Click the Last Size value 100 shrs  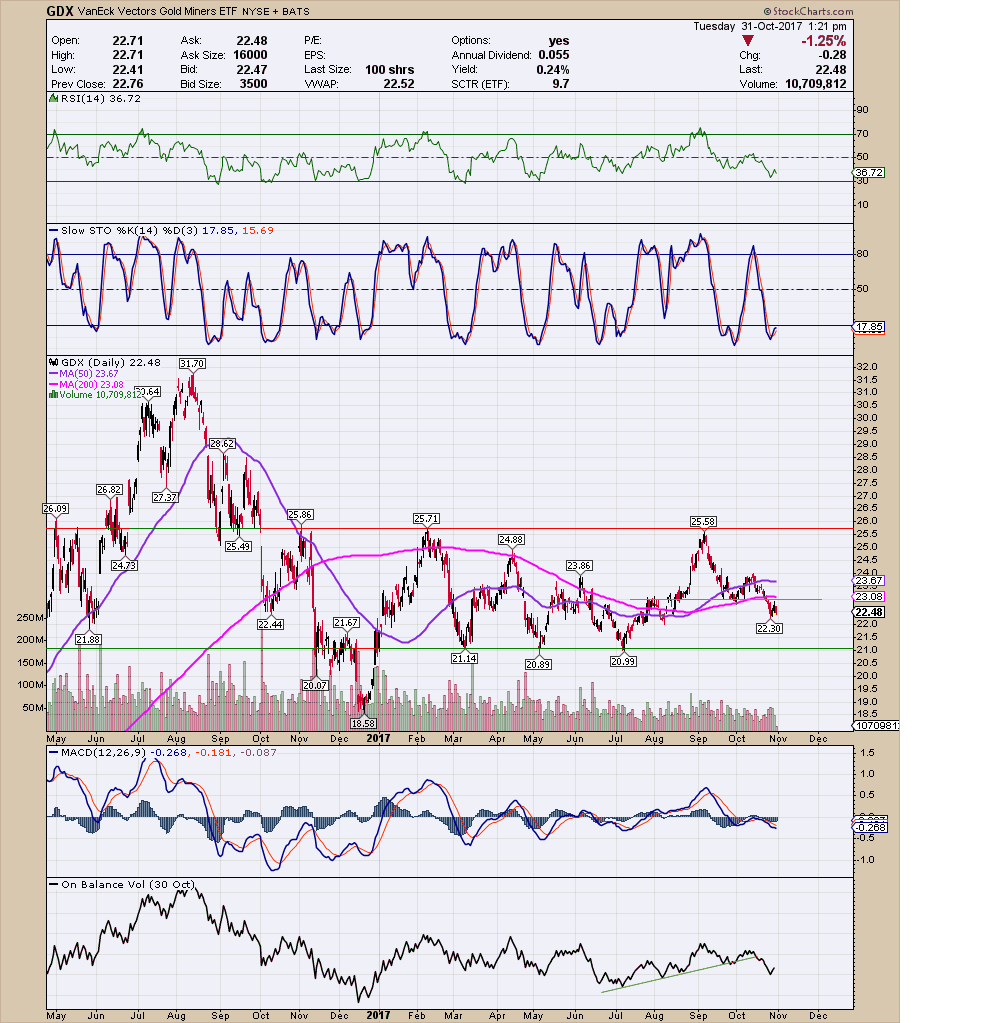click(x=389, y=70)
